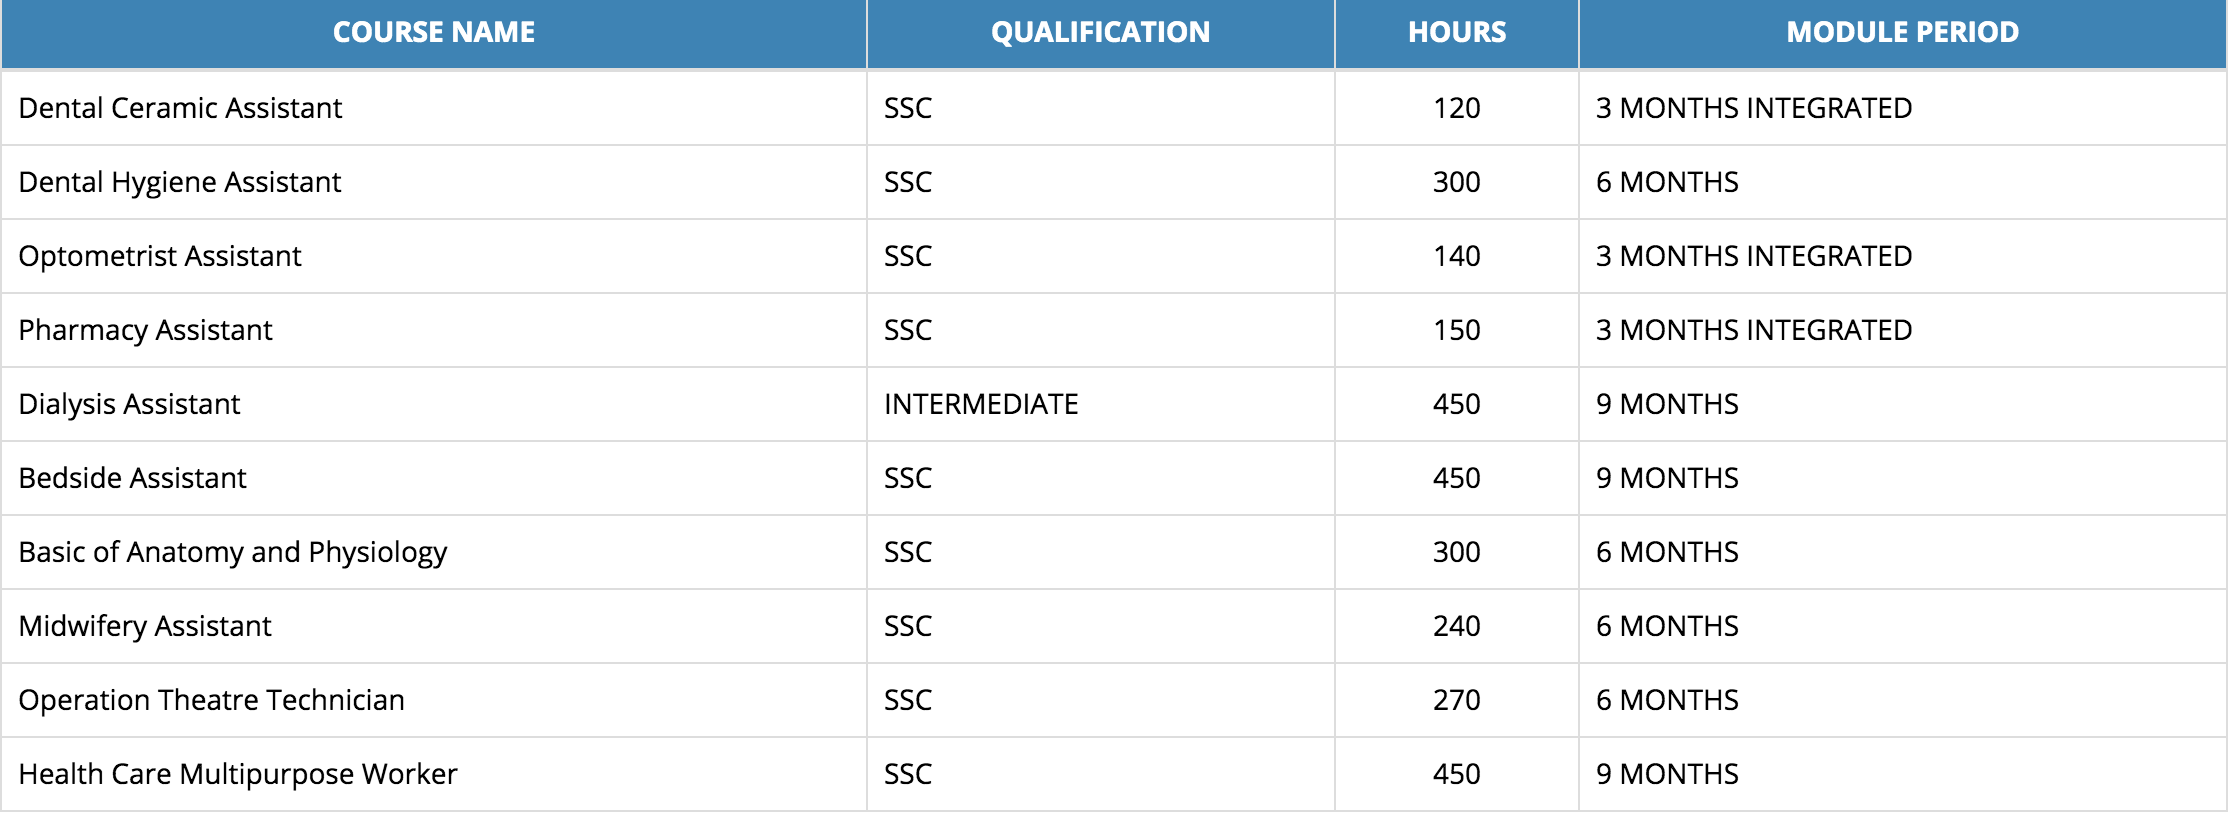Screen dimensions: 2230x816
Task: Click the MODULE PERIOD column header
Action: click(1902, 33)
